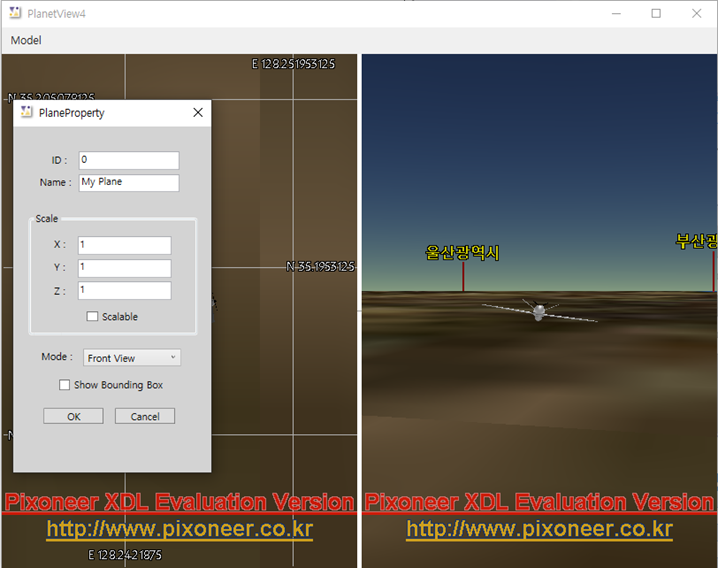Click the ID input field
This screenshot has height=568, width=718.
coord(129,160)
